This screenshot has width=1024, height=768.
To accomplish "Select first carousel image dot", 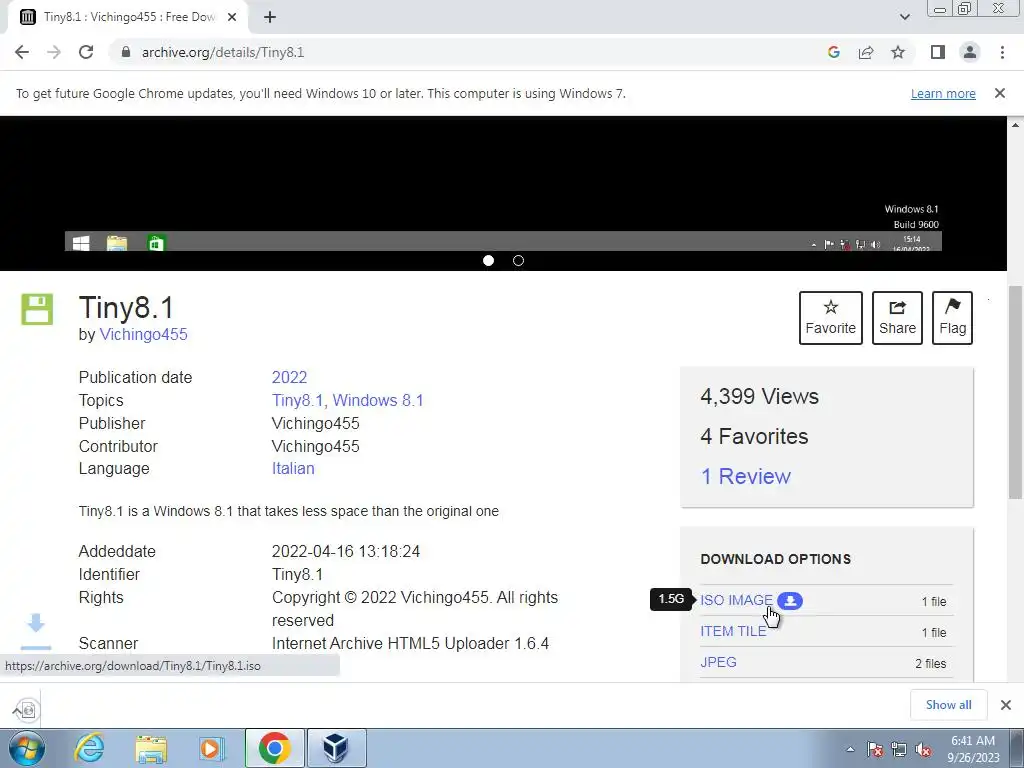I will [x=488, y=261].
